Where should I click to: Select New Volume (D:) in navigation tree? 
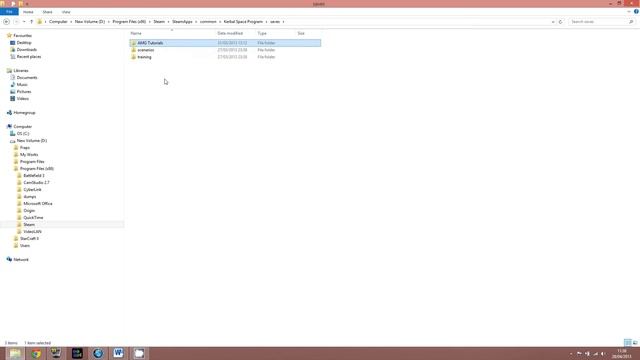pyautogui.click(x=32, y=140)
